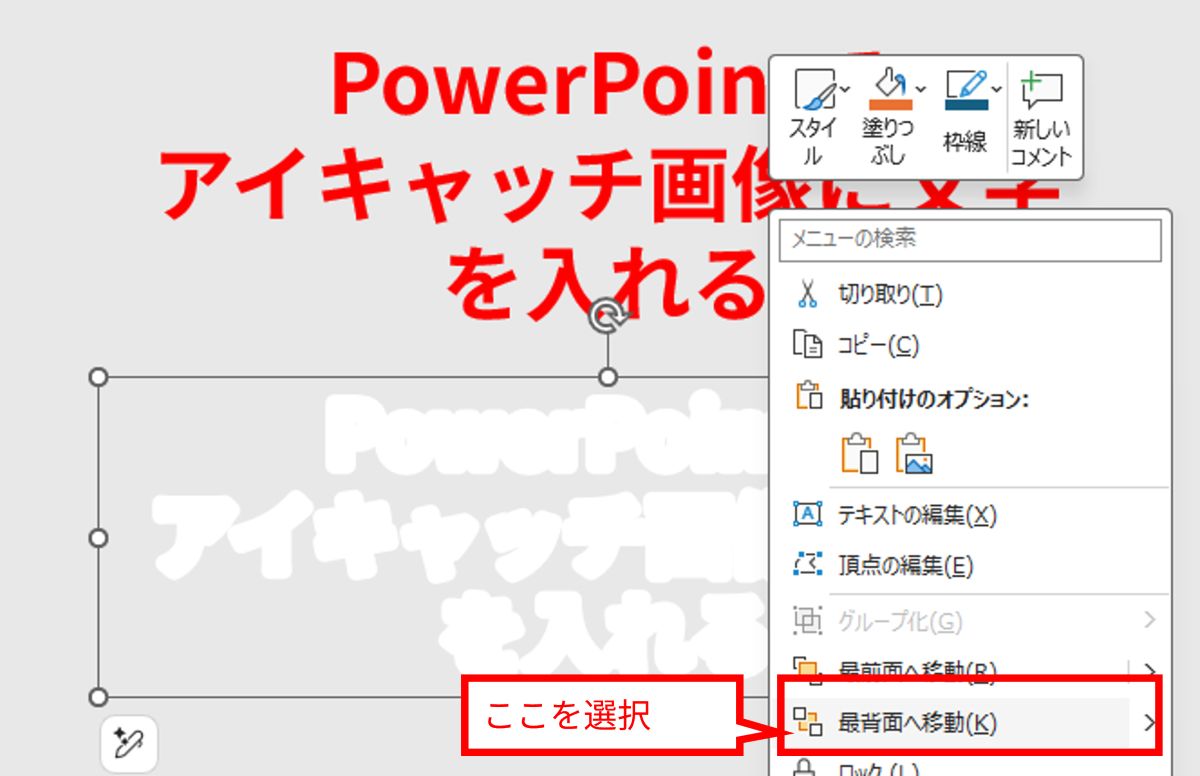Click the 切り取り(T) text label
Screen dimensions: 1200x776
coord(890,294)
